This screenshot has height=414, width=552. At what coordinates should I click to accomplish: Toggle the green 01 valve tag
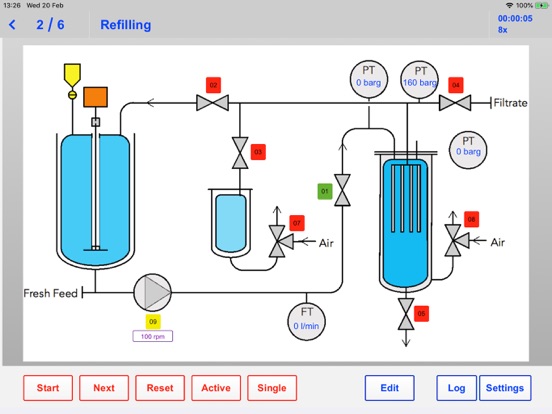pos(325,191)
